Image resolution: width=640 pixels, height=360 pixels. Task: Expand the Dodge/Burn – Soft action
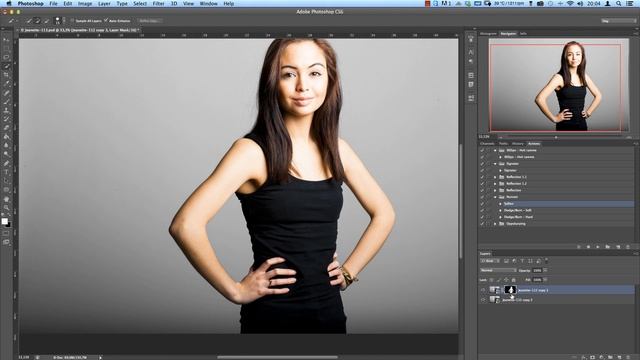click(500, 210)
